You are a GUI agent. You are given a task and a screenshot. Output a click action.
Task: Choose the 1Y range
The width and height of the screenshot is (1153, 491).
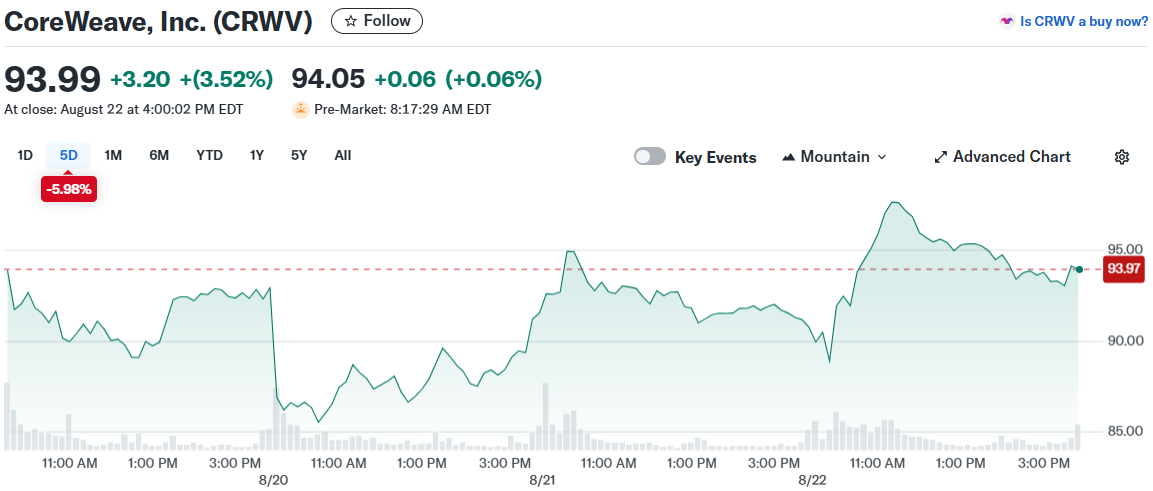[257, 155]
